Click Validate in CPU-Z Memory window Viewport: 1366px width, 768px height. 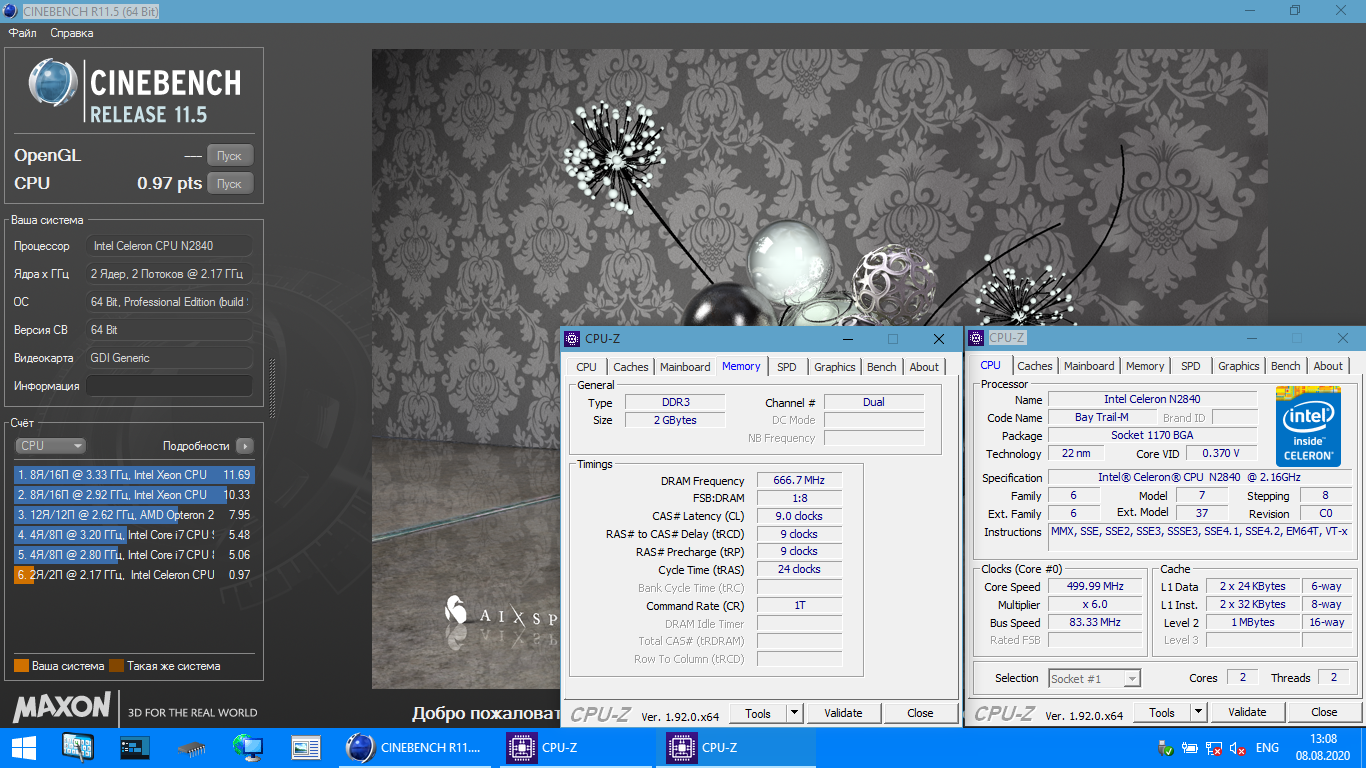(x=843, y=713)
